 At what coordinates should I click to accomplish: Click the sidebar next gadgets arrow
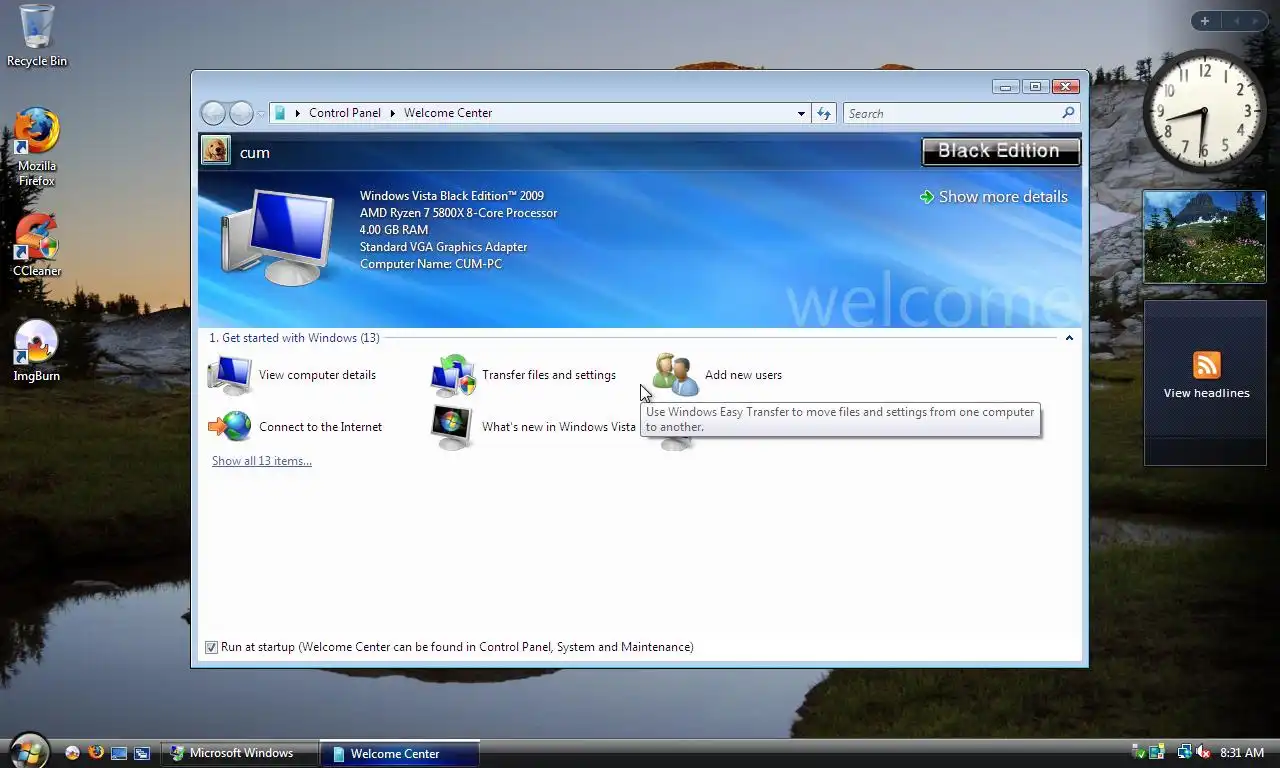(x=1257, y=21)
